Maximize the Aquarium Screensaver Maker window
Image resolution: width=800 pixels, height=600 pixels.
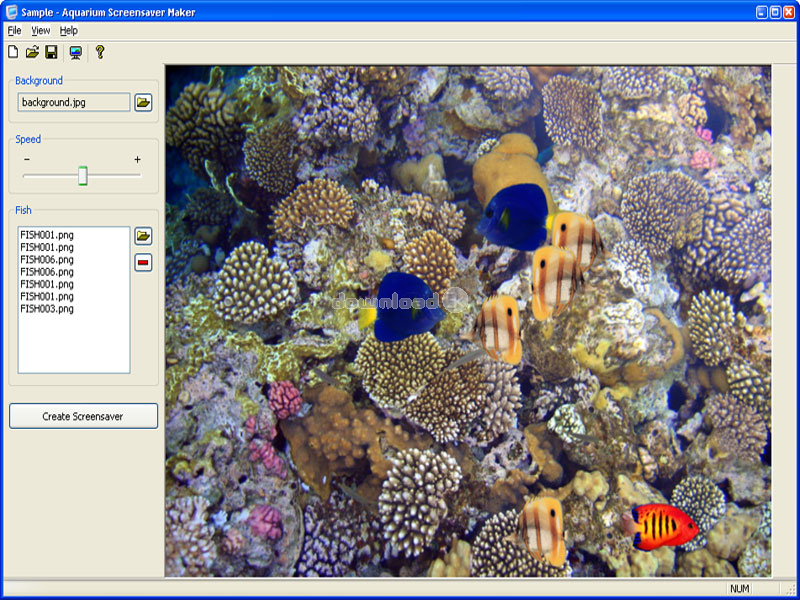774,12
